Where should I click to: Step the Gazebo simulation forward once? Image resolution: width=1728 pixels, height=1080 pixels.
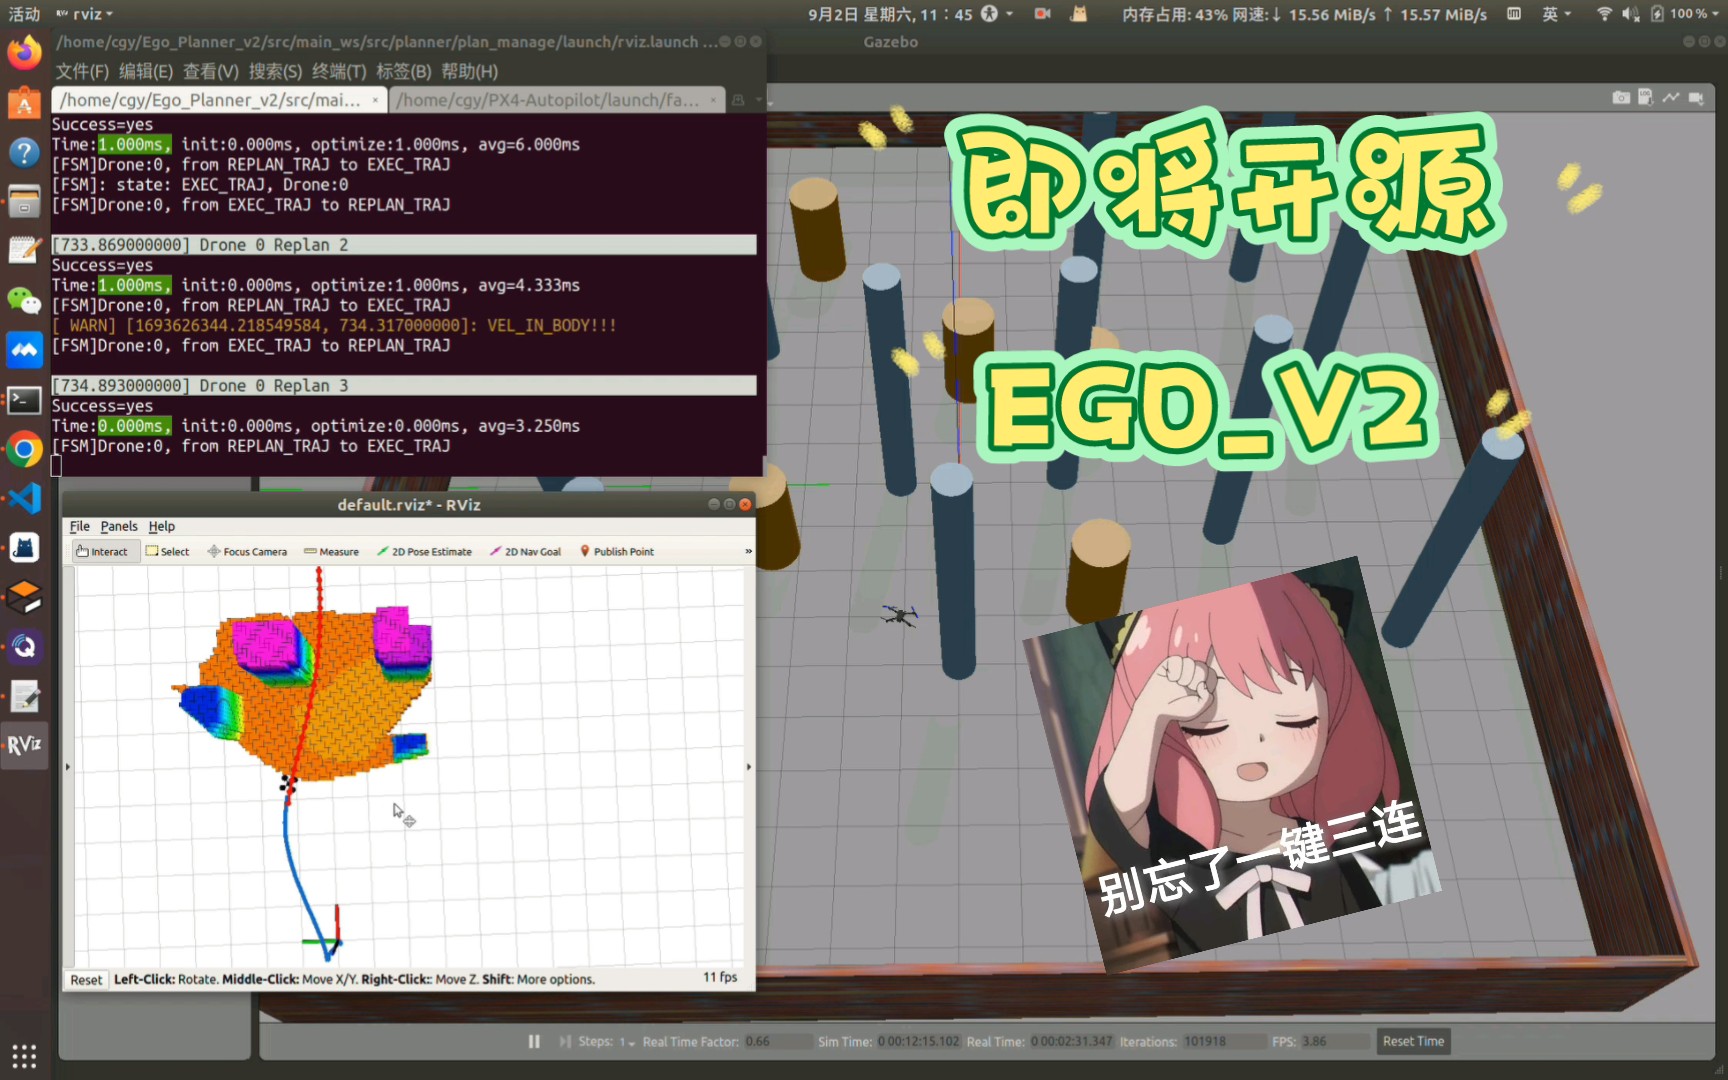565,1041
